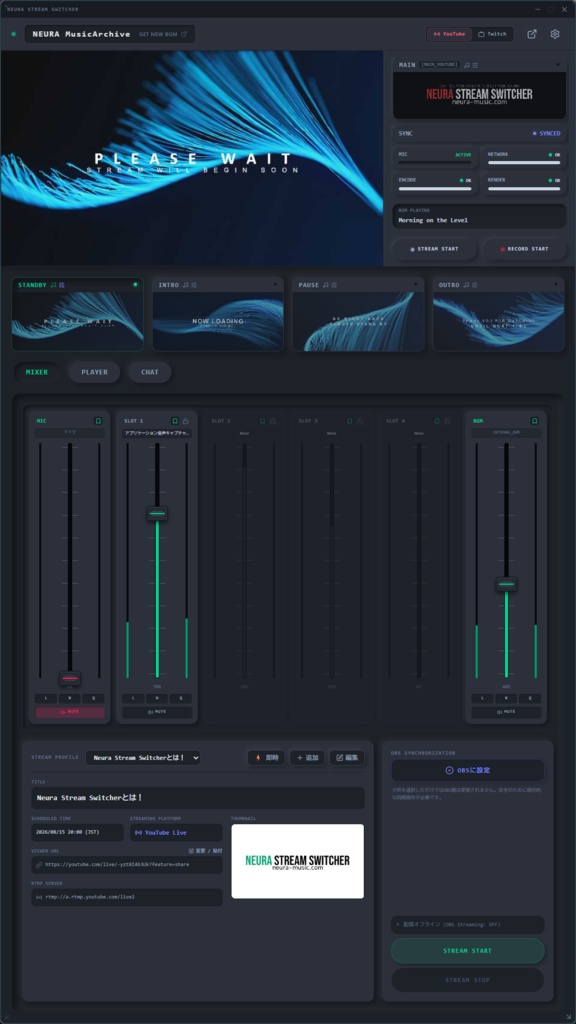Click the music note icon on STANDBY scene
Screen dimensions: 576x1024
click(54, 285)
